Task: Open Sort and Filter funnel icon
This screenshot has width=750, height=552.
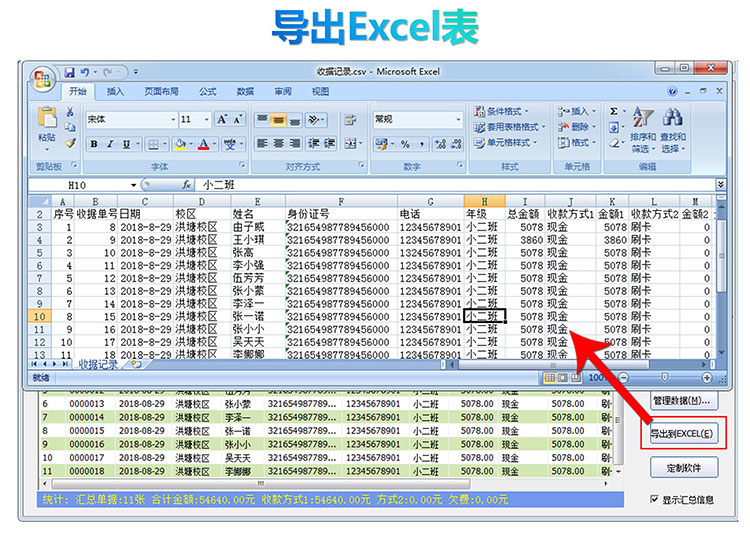Action: (643, 117)
